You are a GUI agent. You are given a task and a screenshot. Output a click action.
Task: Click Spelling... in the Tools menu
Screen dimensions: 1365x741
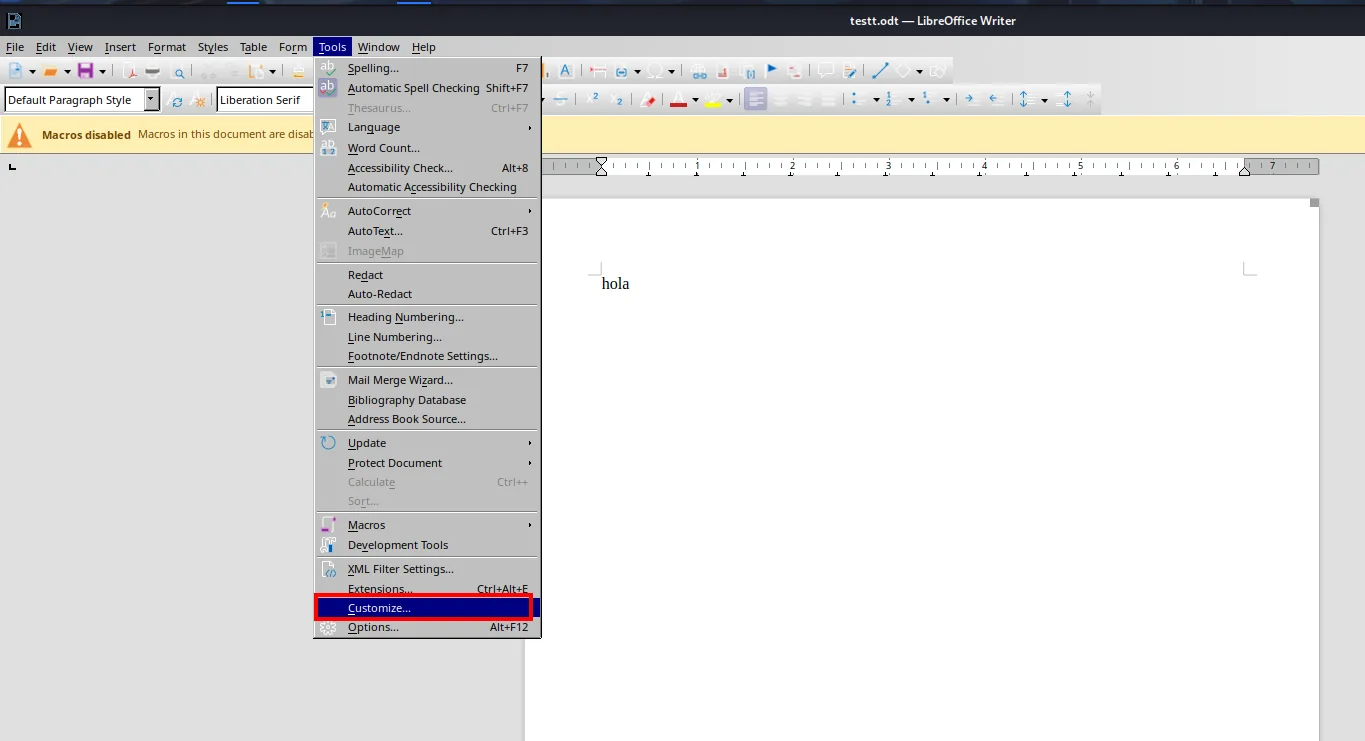click(x=428, y=68)
